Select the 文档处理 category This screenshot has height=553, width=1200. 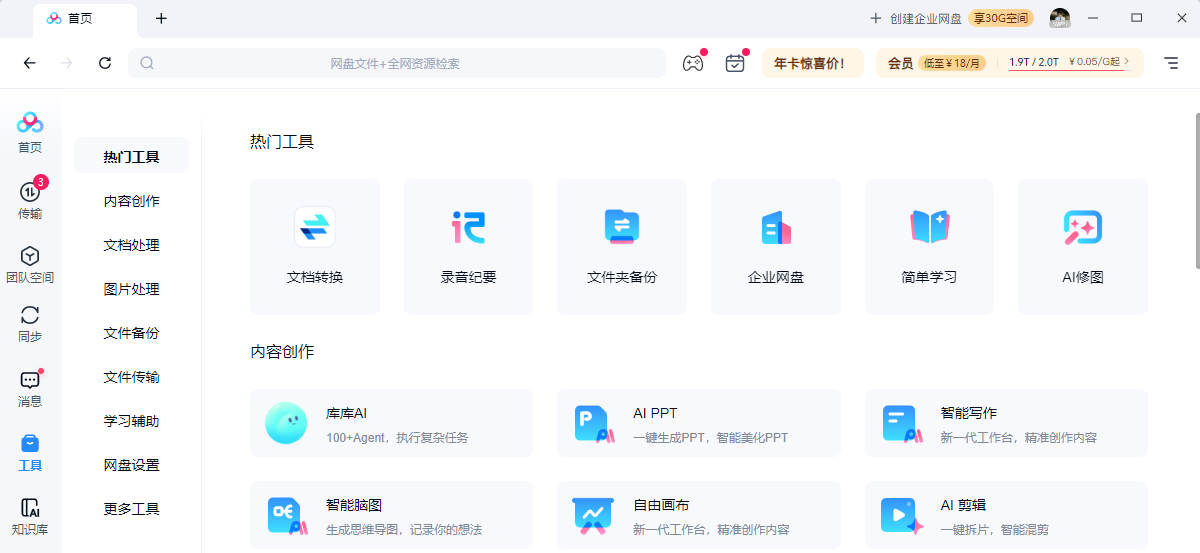pyautogui.click(x=132, y=245)
